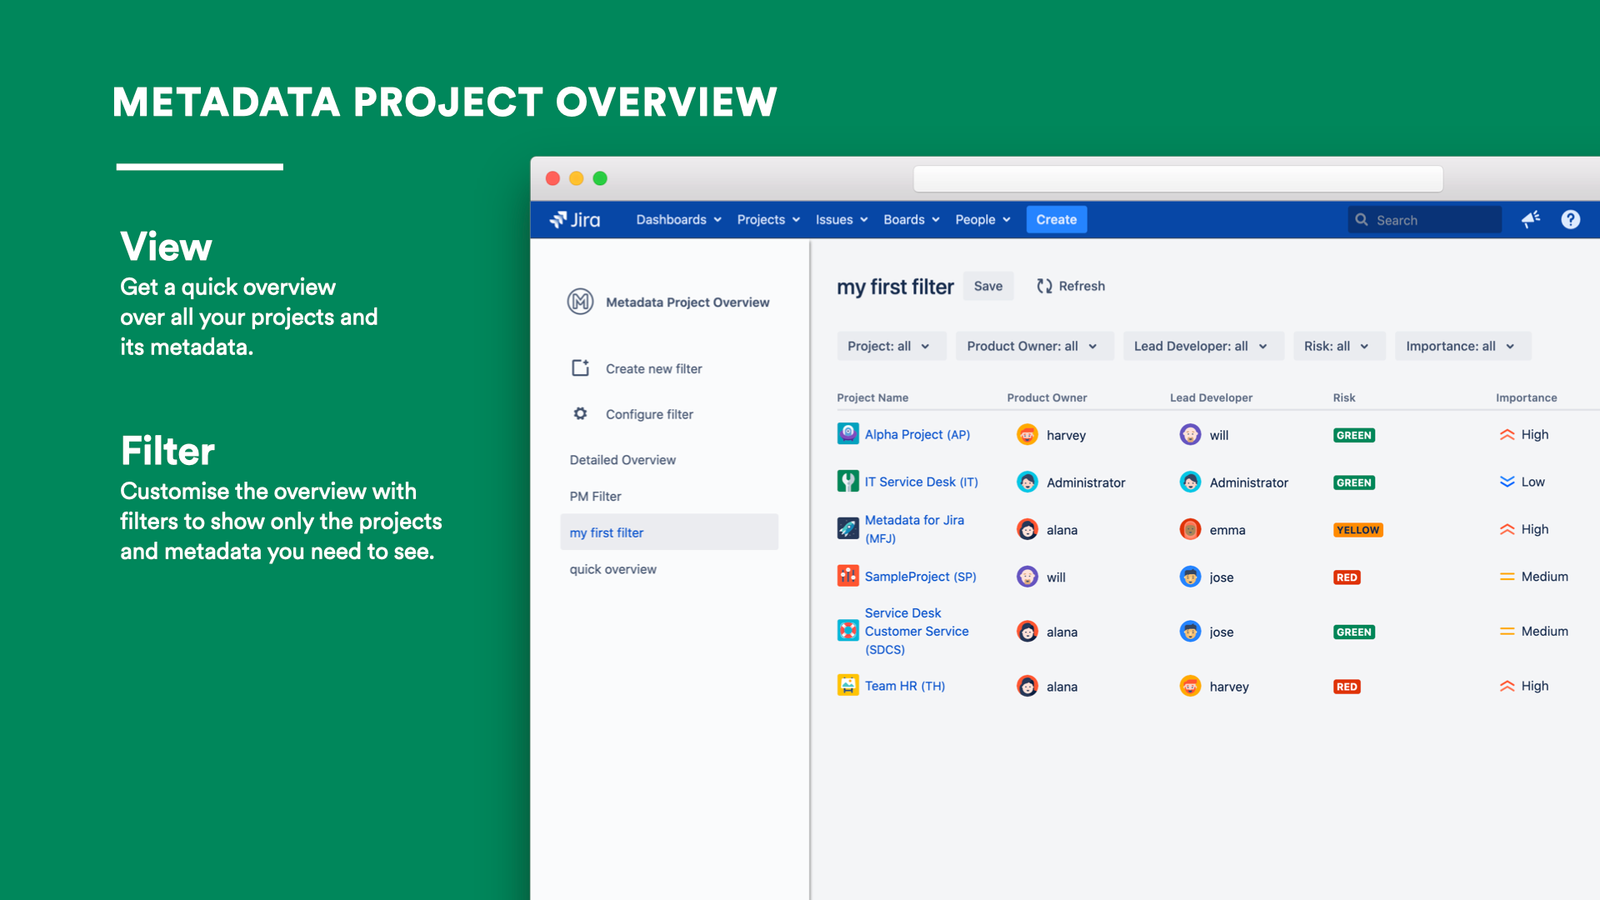Expand the Projects menu
The width and height of the screenshot is (1600, 900).
(768, 220)
